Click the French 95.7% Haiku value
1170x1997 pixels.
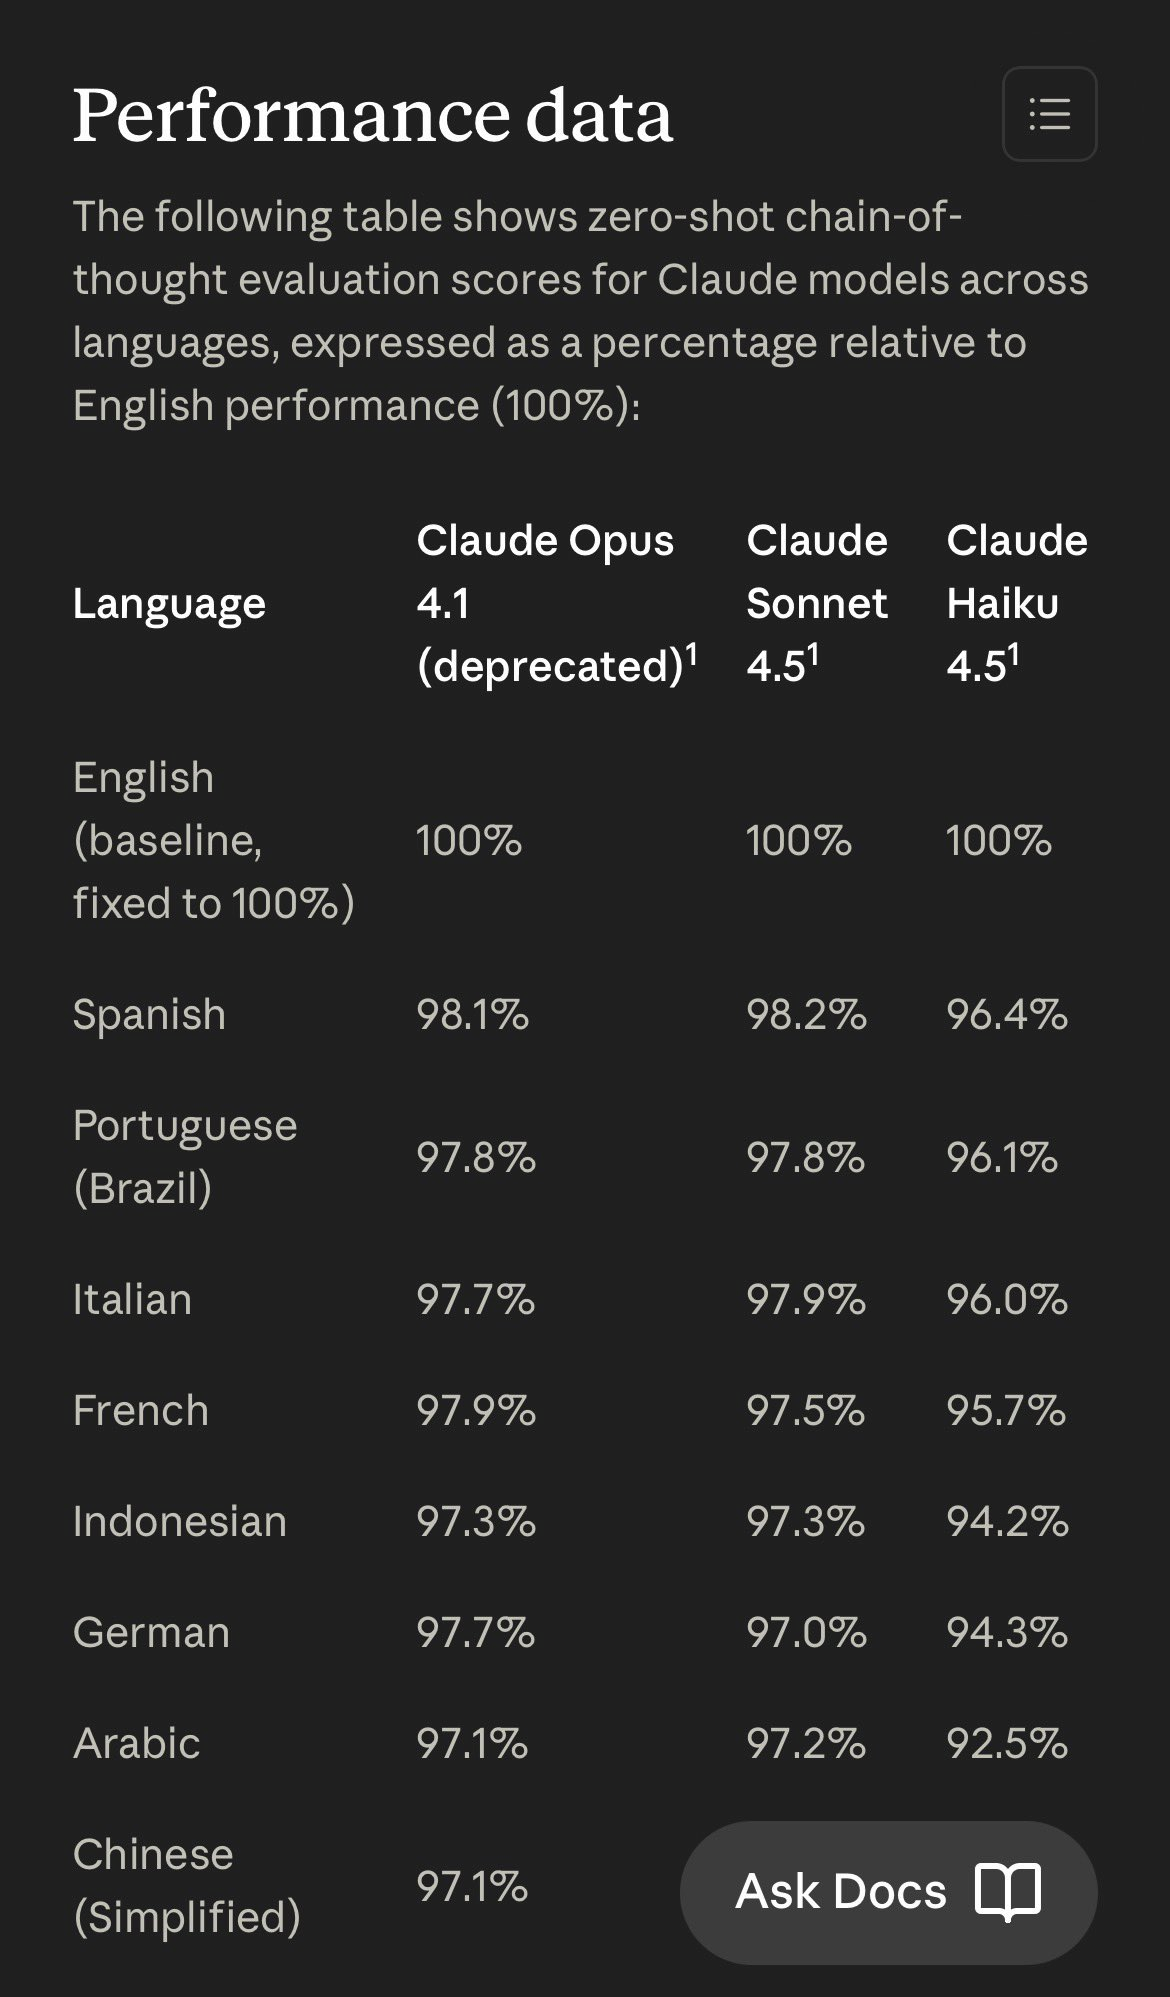point(1006,1411)
